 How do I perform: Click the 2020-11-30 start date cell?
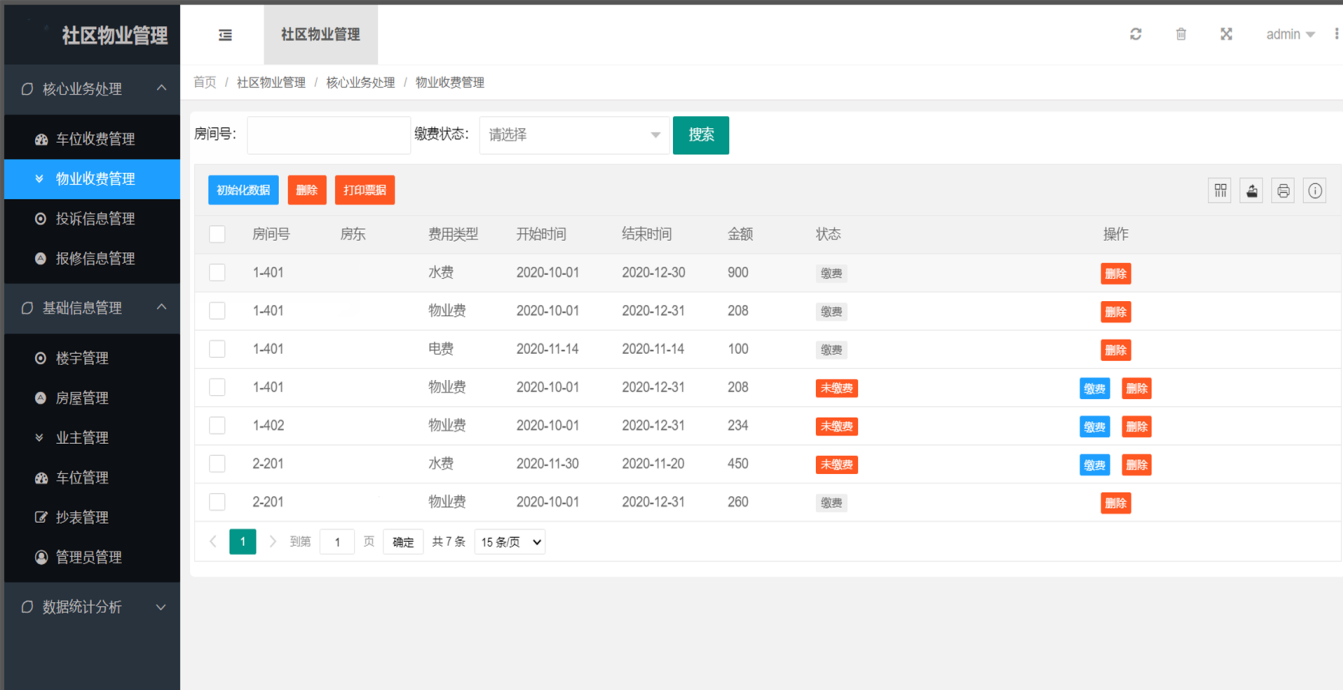coord(547,464)
